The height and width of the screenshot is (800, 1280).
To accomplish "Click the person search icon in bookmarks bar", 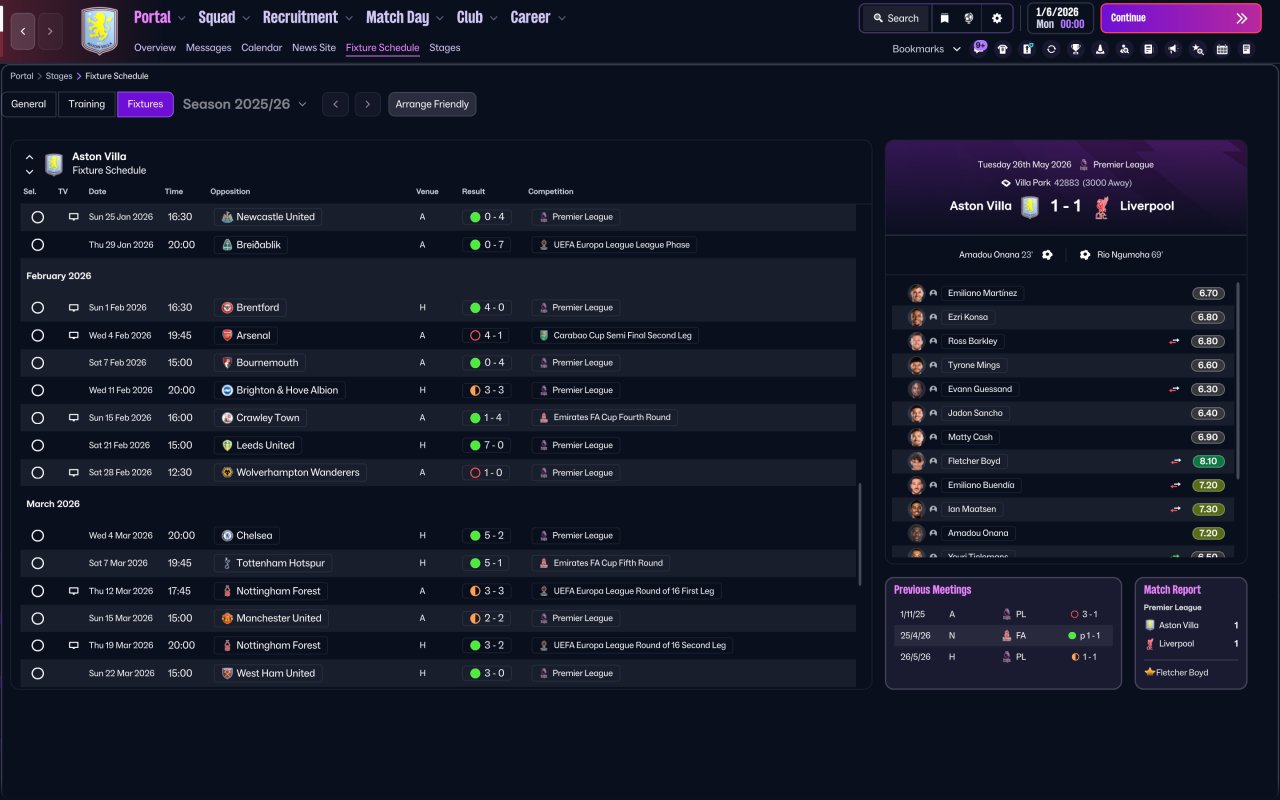I will [1124, 49].
